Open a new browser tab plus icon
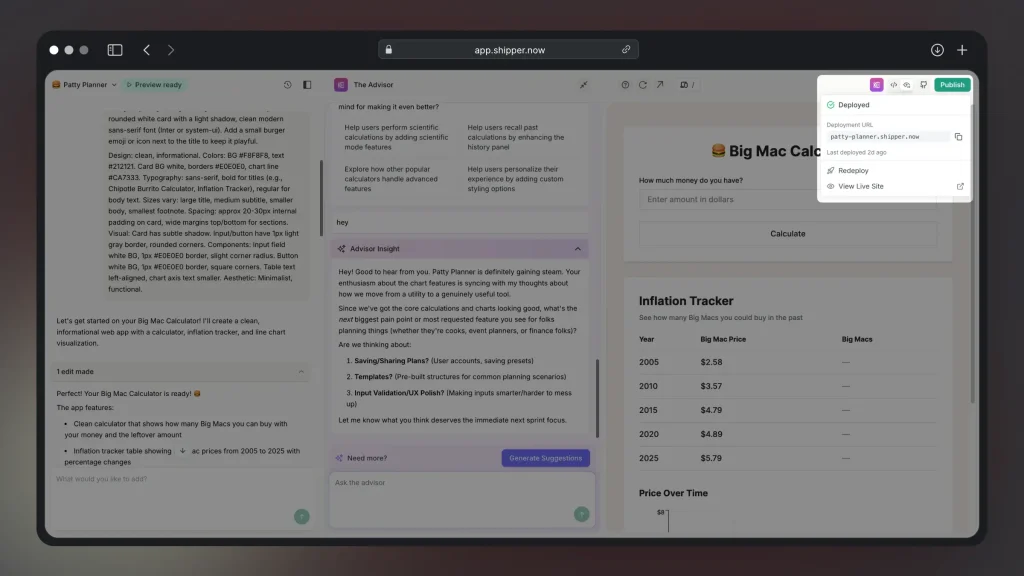 pos(962,50)
